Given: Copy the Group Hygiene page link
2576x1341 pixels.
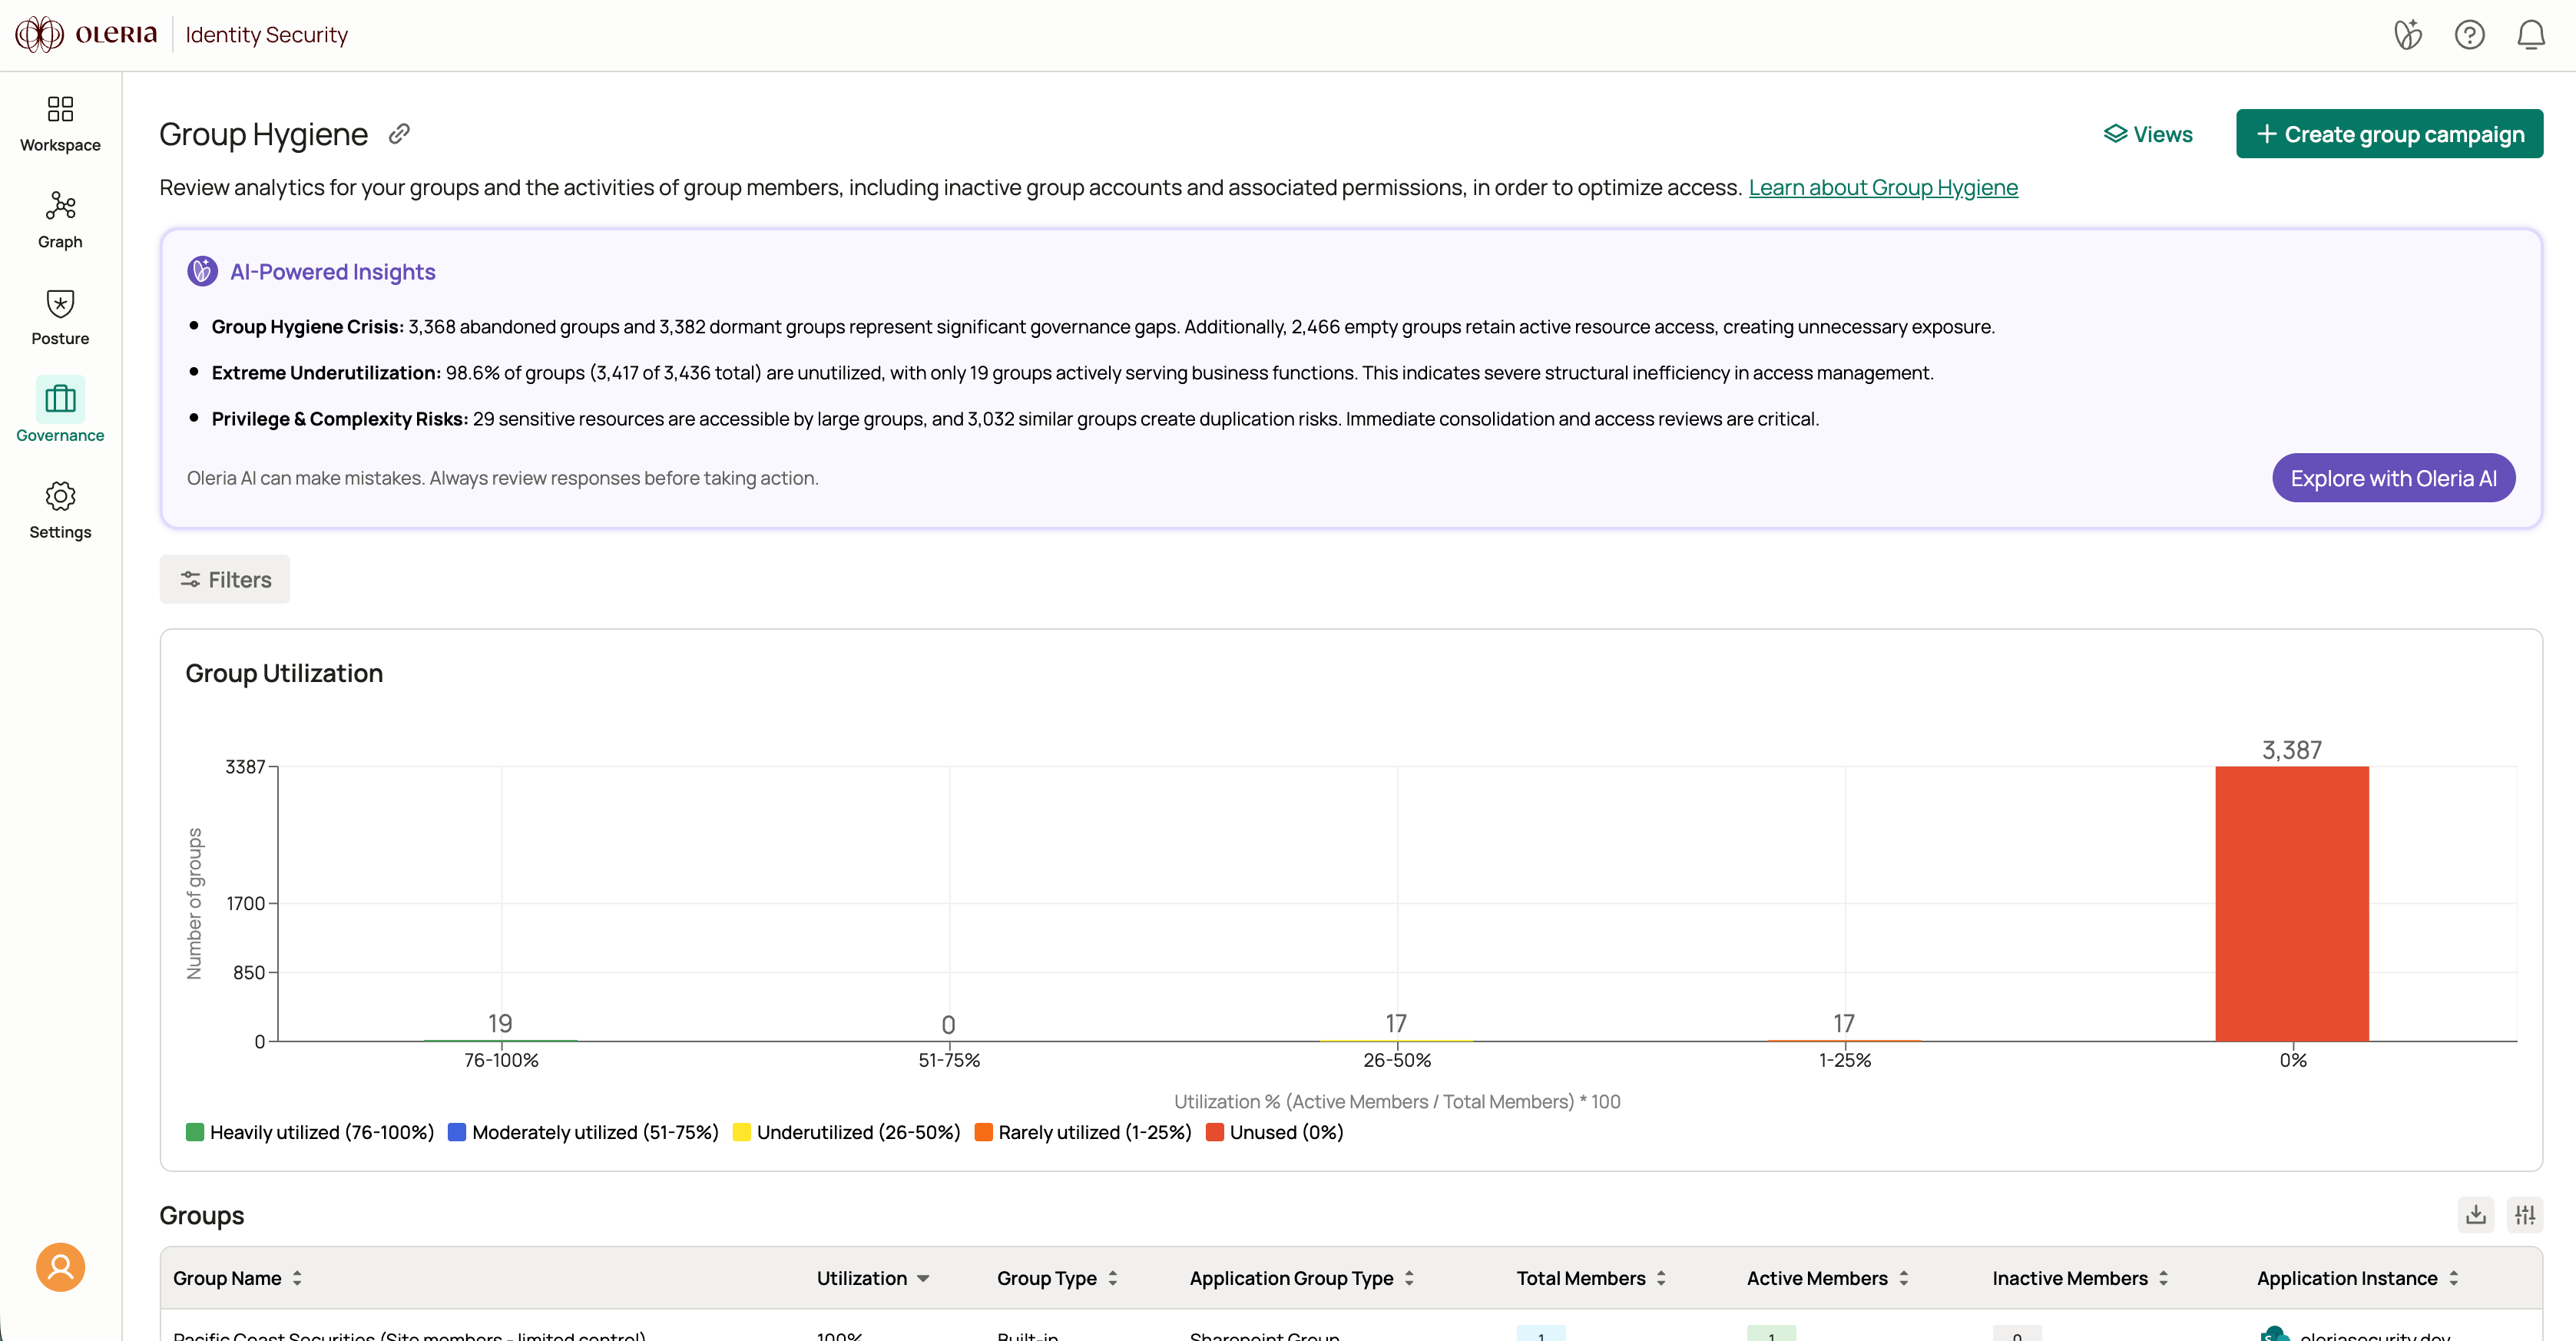Looking at the screenshot, I should pos(399,134).
